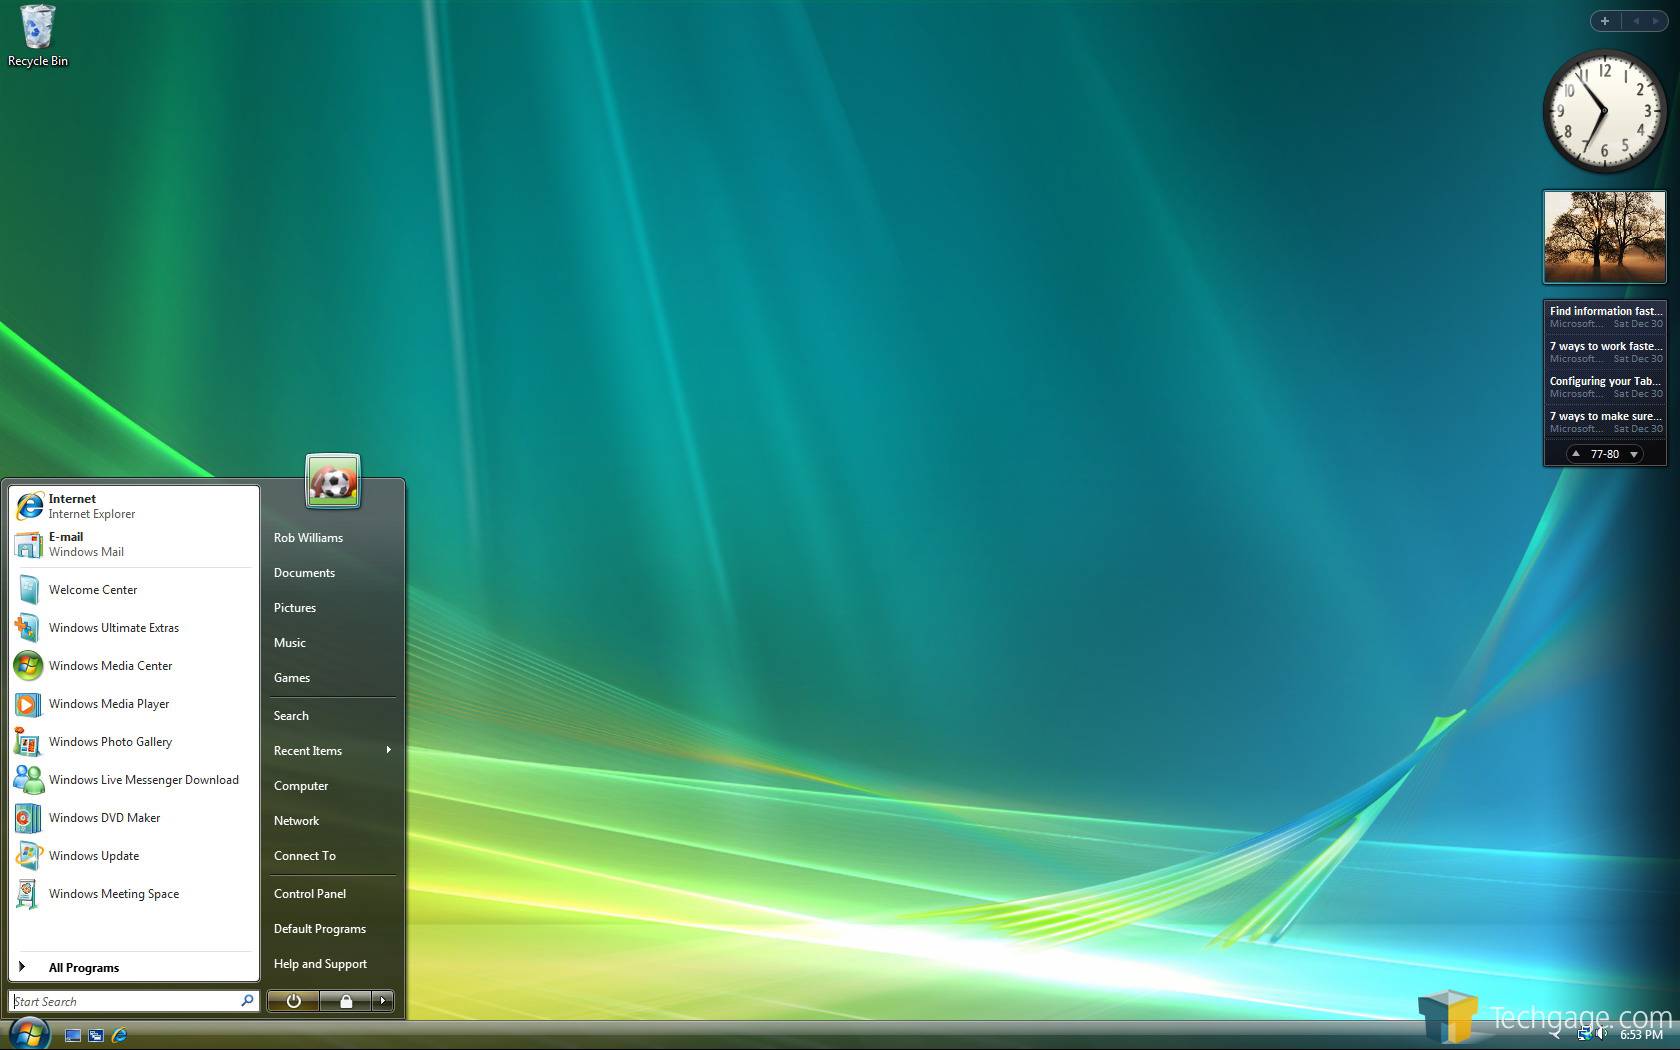Open the shutdown options arrow menu
This screenshot has height=1050, width=1680.
coord(383,1001)
